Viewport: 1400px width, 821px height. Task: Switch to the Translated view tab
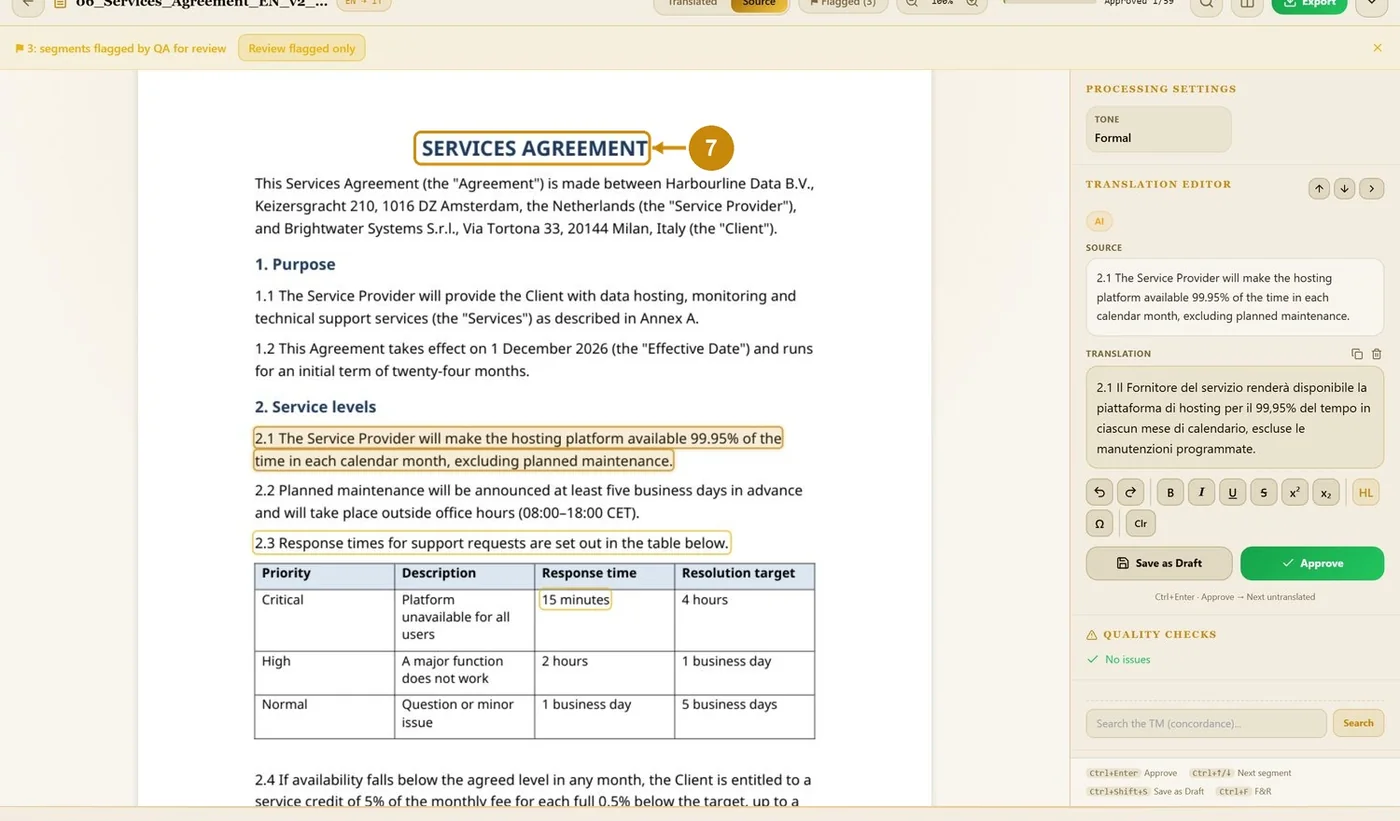693,4
